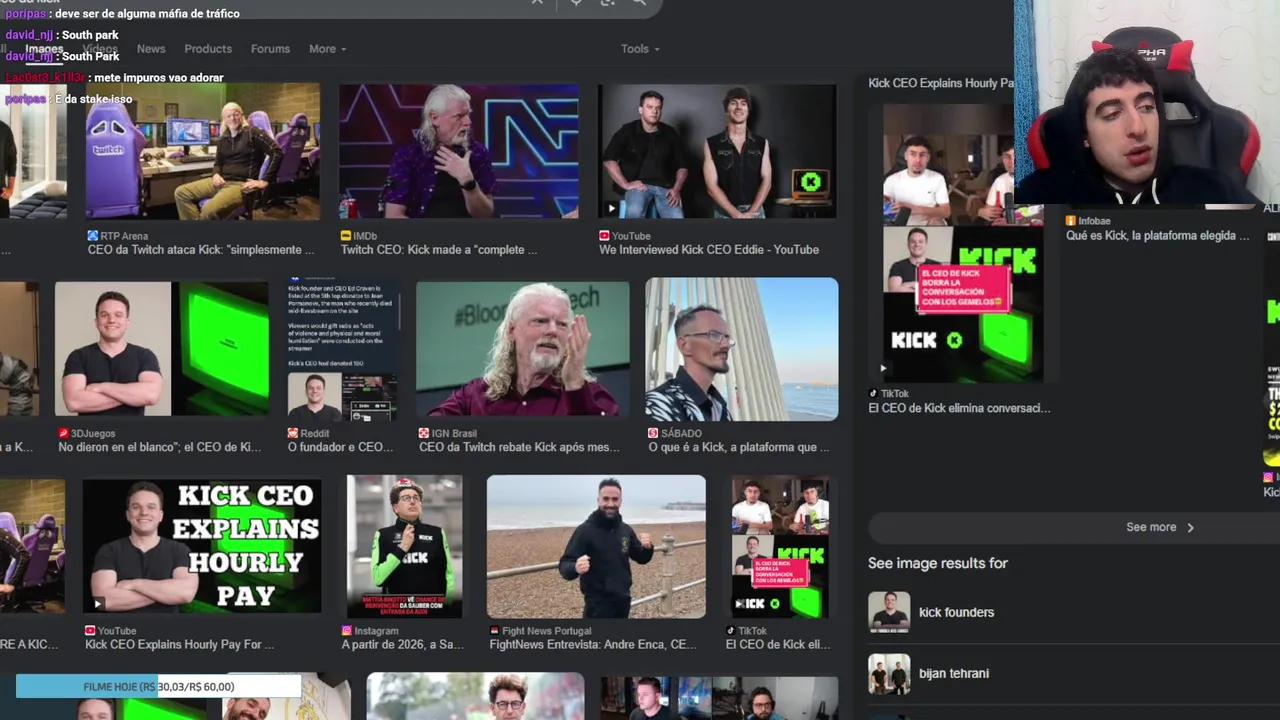The image size is (1280, 720).
Task: Click play icon on the small TikTok result thumbnail
Action: point(740,604)
